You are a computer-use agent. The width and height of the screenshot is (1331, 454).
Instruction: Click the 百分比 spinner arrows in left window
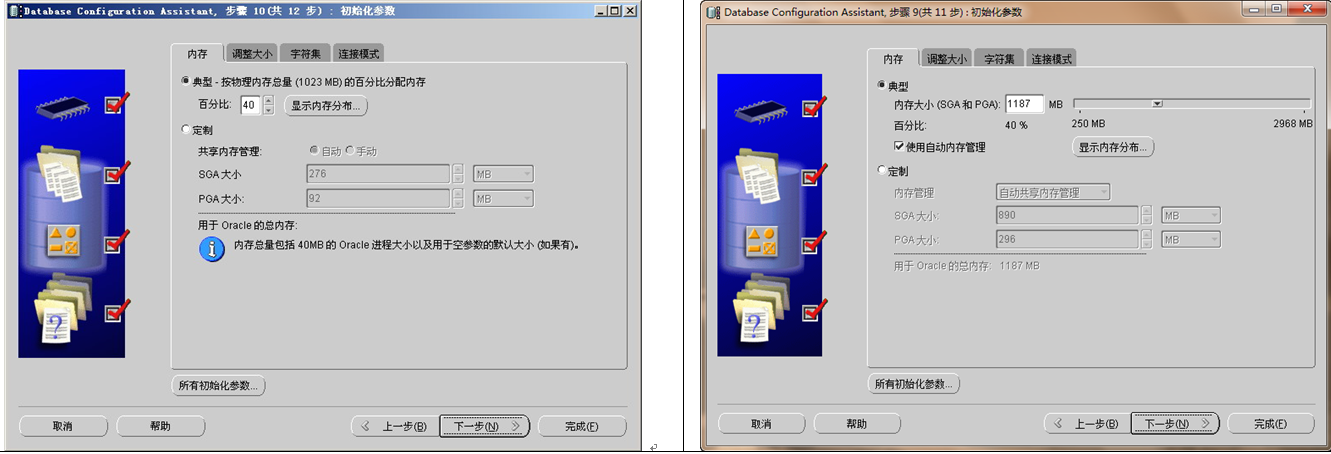[267, 105]
